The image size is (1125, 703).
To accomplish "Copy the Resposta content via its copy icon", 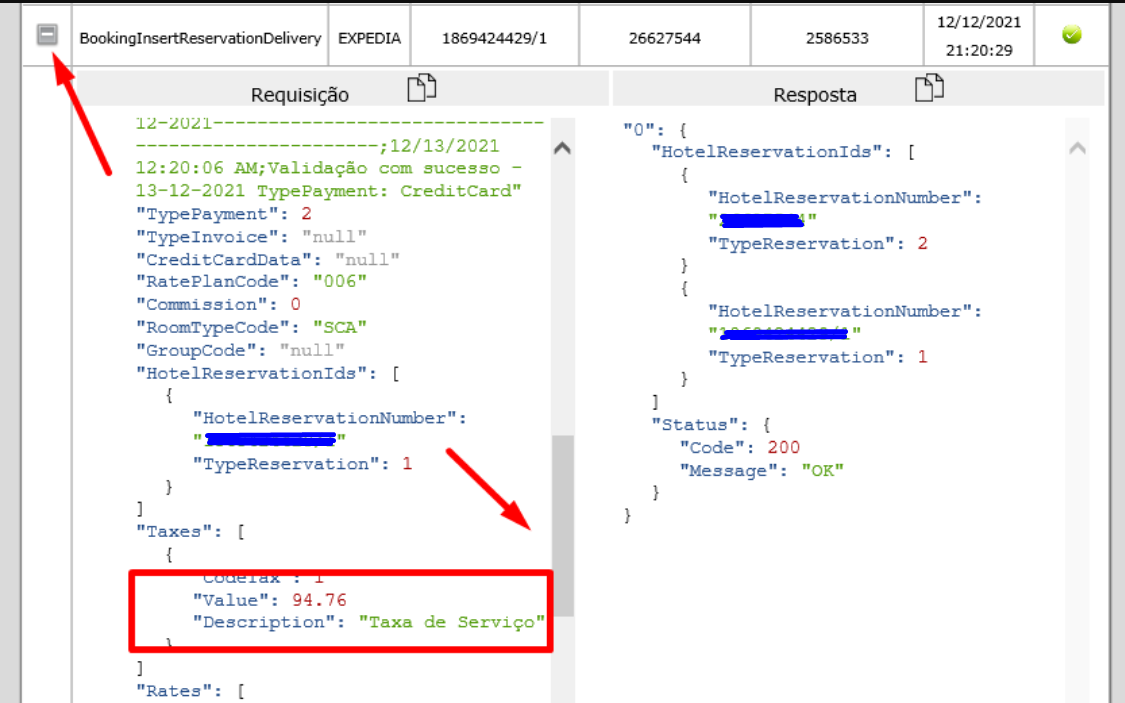I will [929, 88].
